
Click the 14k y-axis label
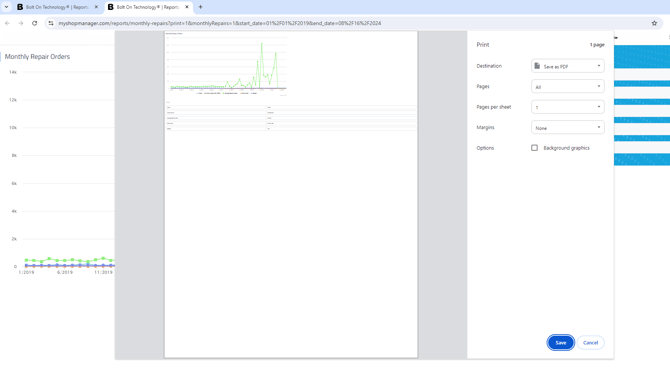[x=13, y=72]
